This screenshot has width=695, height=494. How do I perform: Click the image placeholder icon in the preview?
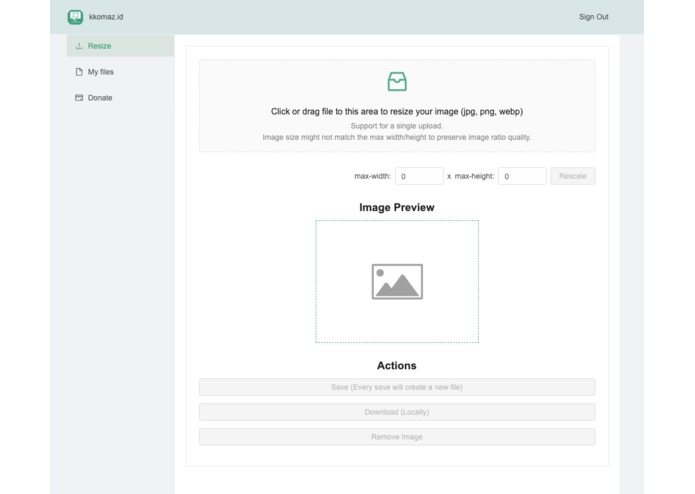pyautogui.click(x=397, y=282)
